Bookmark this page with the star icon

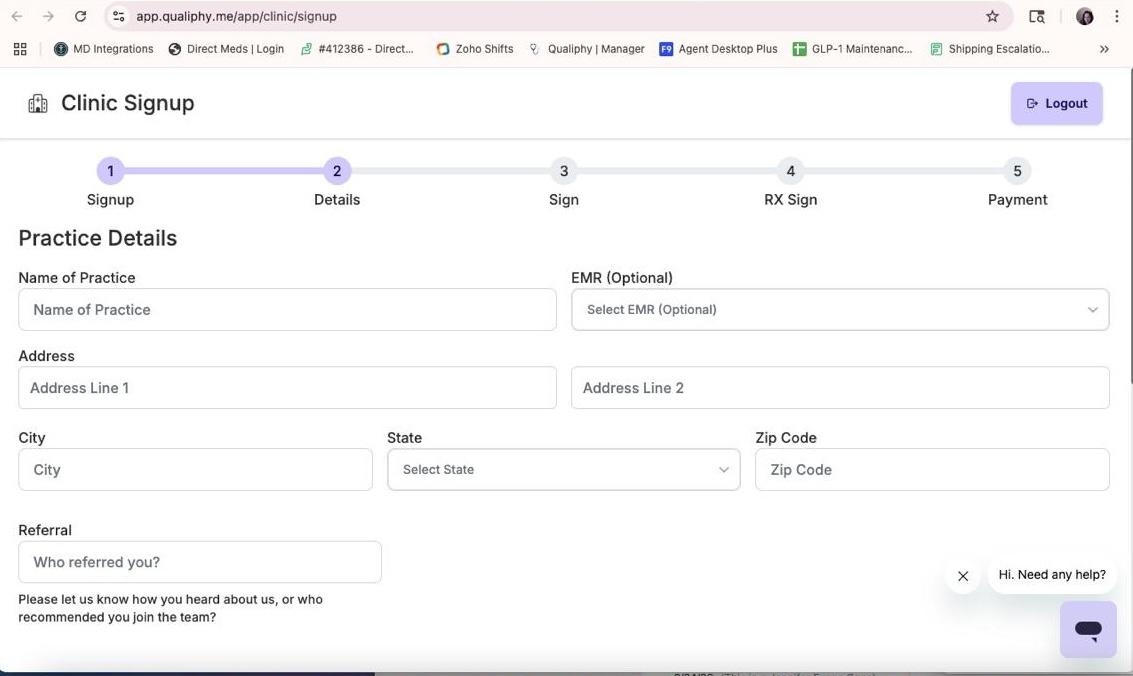pyautogui.click(x=992, y=16)
